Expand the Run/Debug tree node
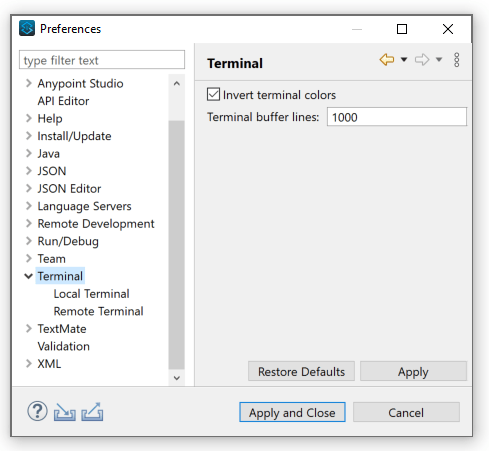This screenshot has width=489, height=451. 29,241
